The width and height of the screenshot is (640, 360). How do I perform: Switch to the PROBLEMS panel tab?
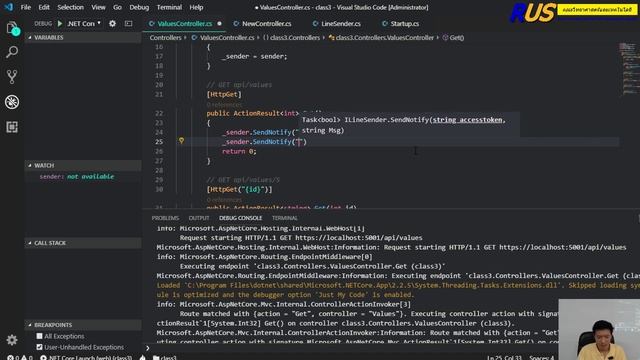(x=165, y=218)
